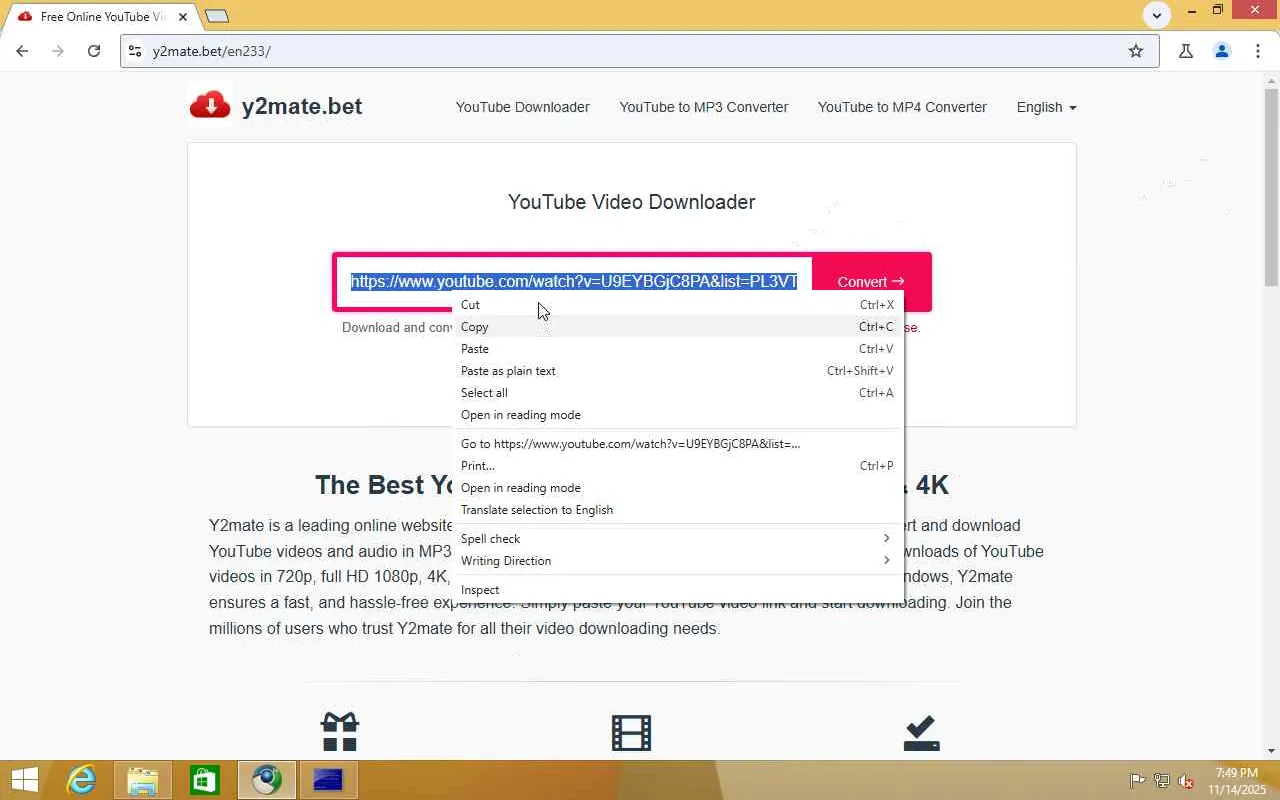
Task: Go to YouTube to MP3 Converter
Action: click(703, 107)
